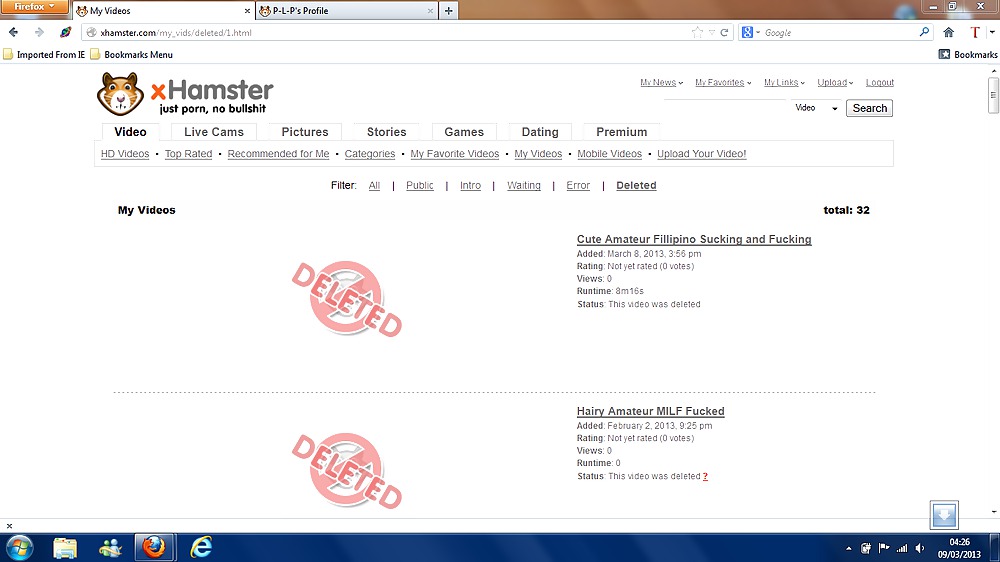
Task: Click the bookmark star in the address bar
Action: pyautogui.click(x=697, y=32)
